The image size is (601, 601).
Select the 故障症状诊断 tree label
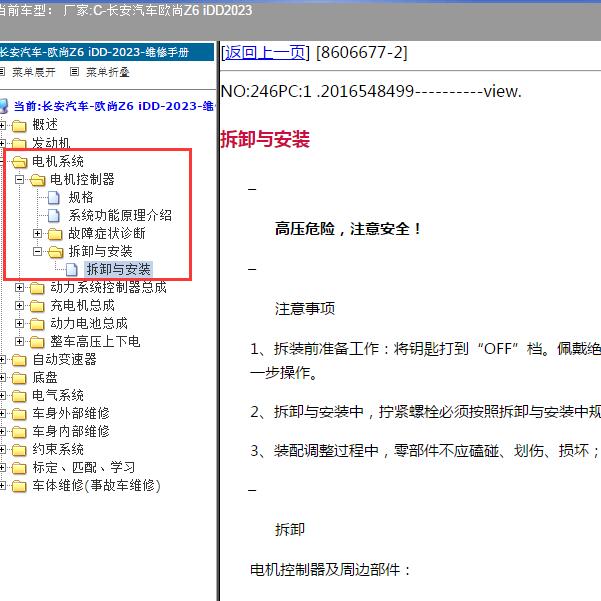[x=107, y=233]
